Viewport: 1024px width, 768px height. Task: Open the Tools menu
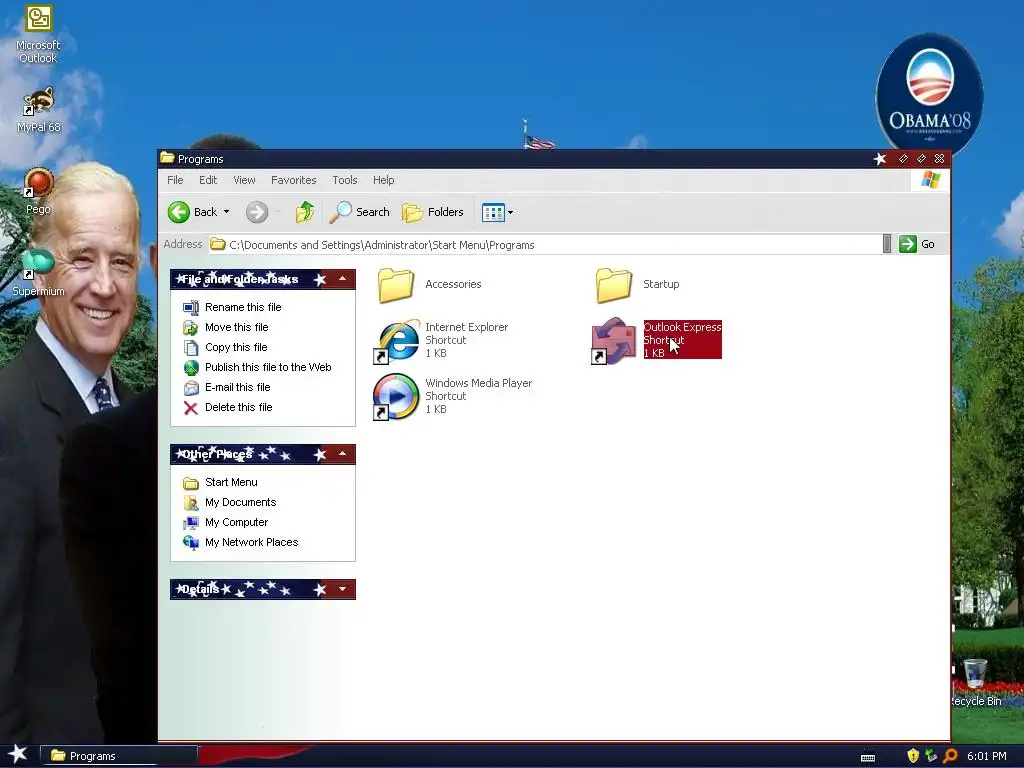(345, 180)
